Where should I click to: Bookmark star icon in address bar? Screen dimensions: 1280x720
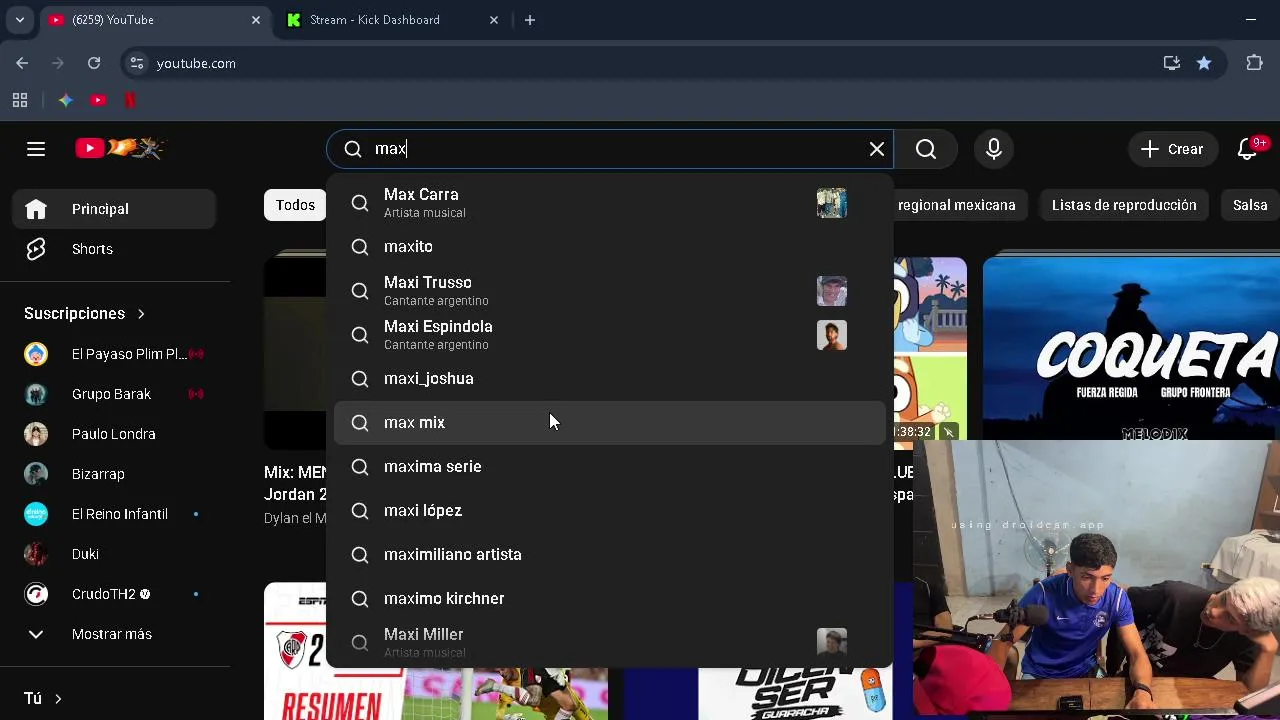[x=1204, y=63]
